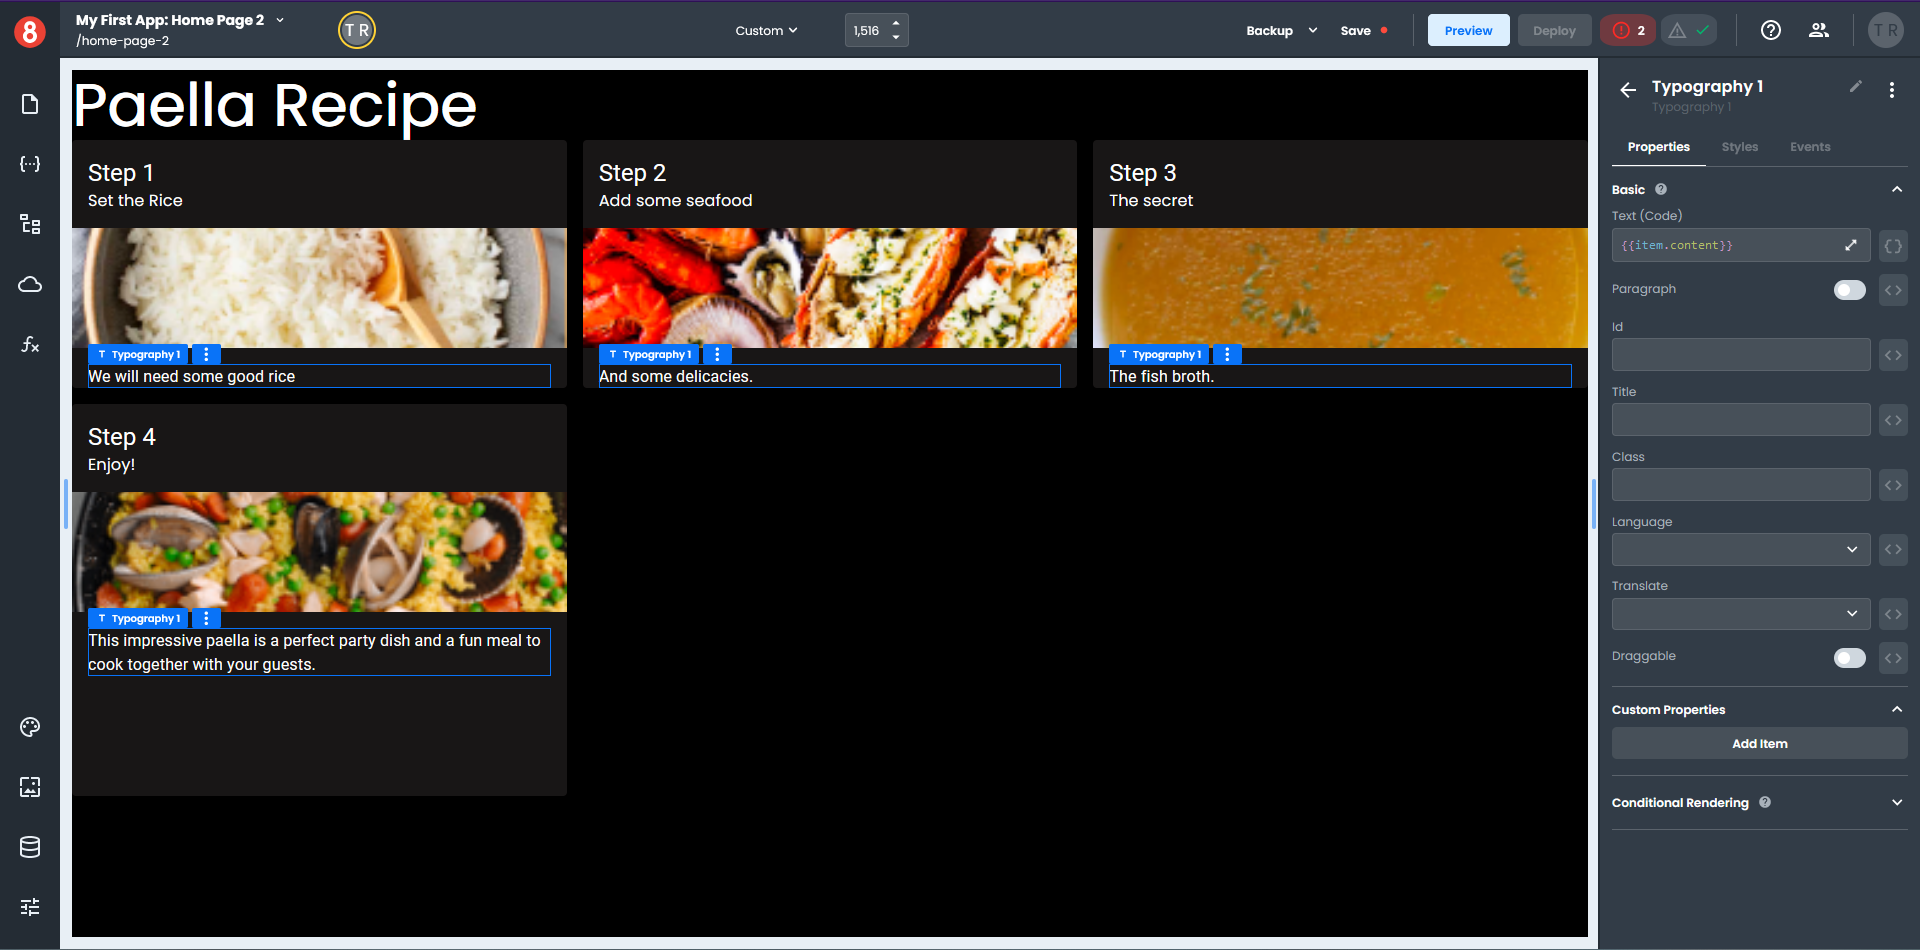
Task: Switch to the Events tab
Action: 1809,147
